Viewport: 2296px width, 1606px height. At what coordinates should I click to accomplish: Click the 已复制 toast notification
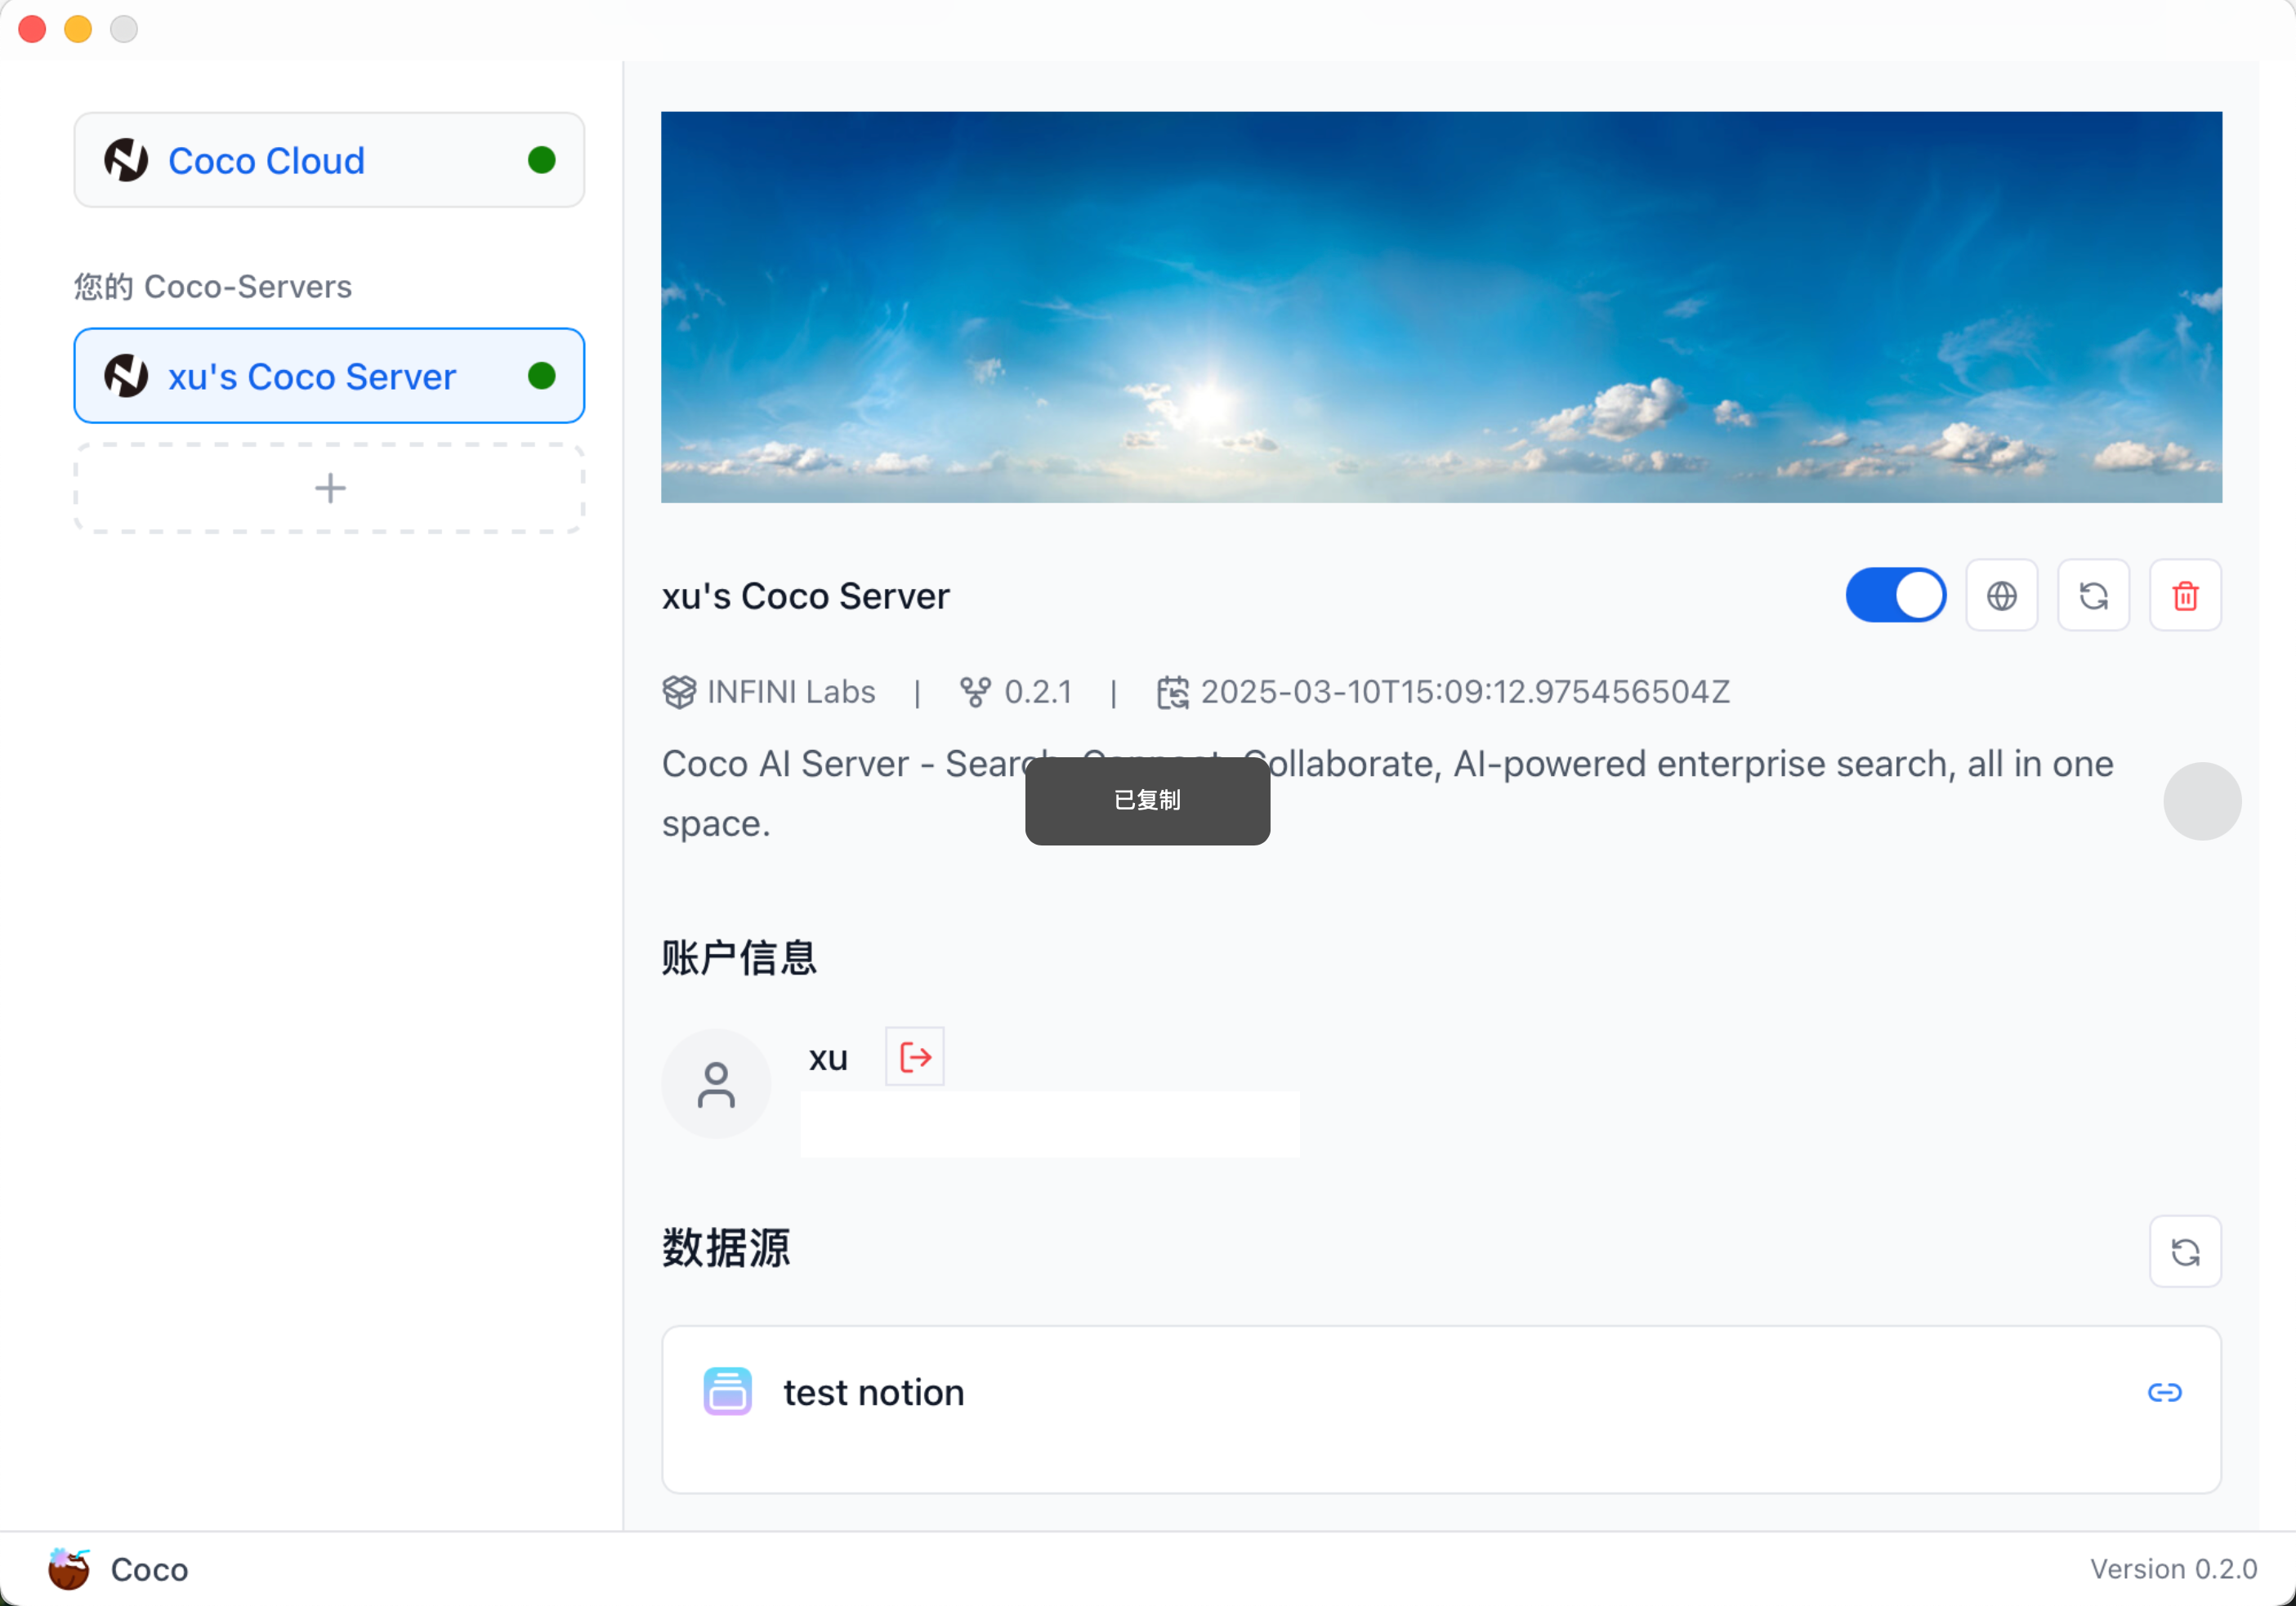[1147, 801]
